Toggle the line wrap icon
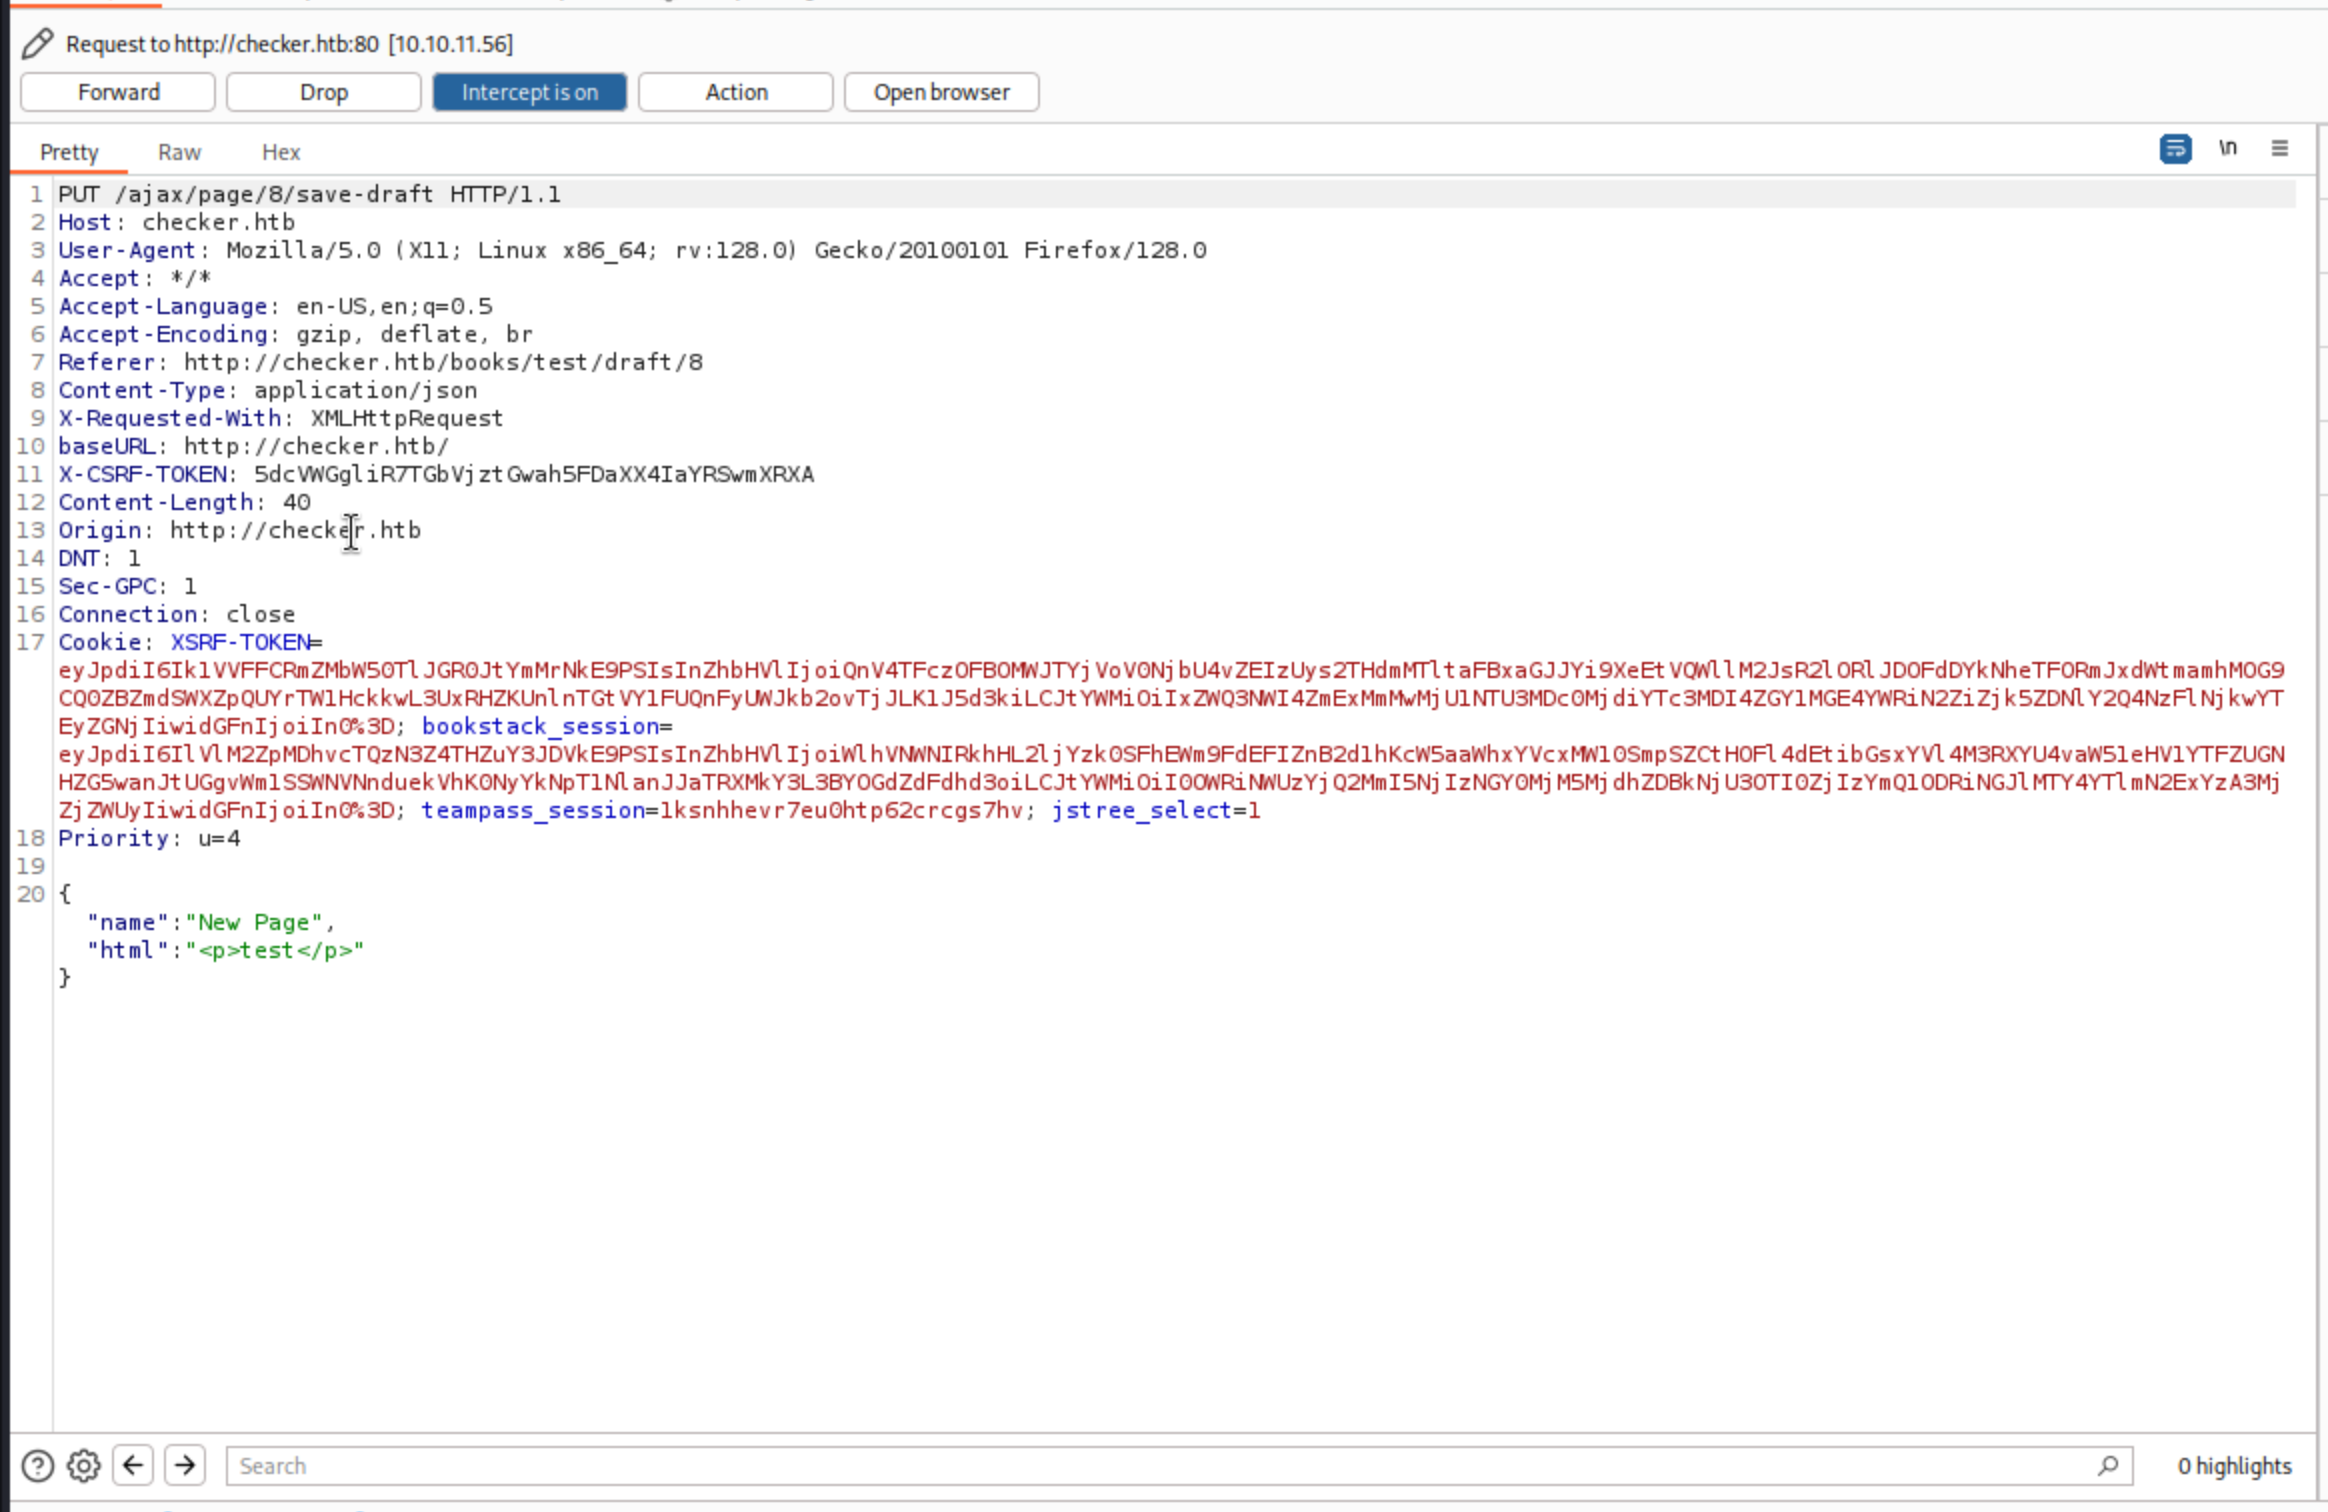 tap(2175, 149)
